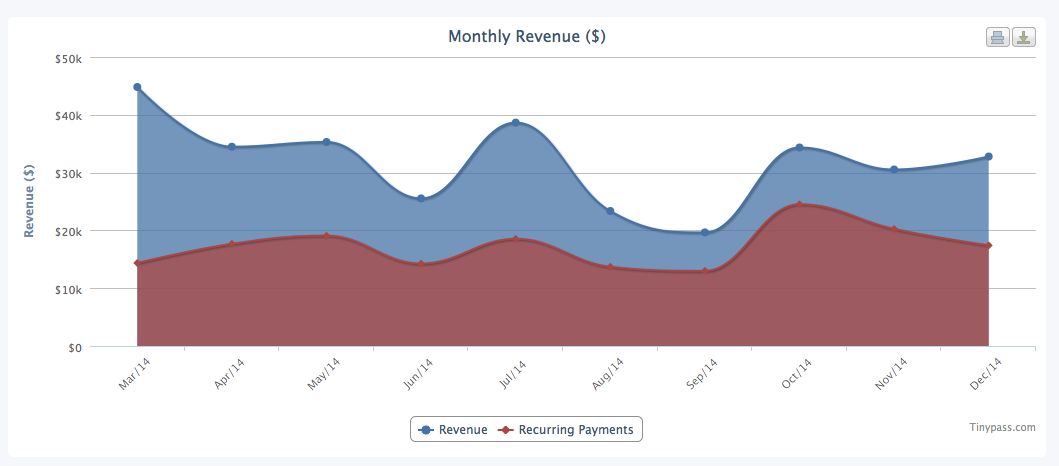Select the Jun/14 Revenue data point

point(421,199)
